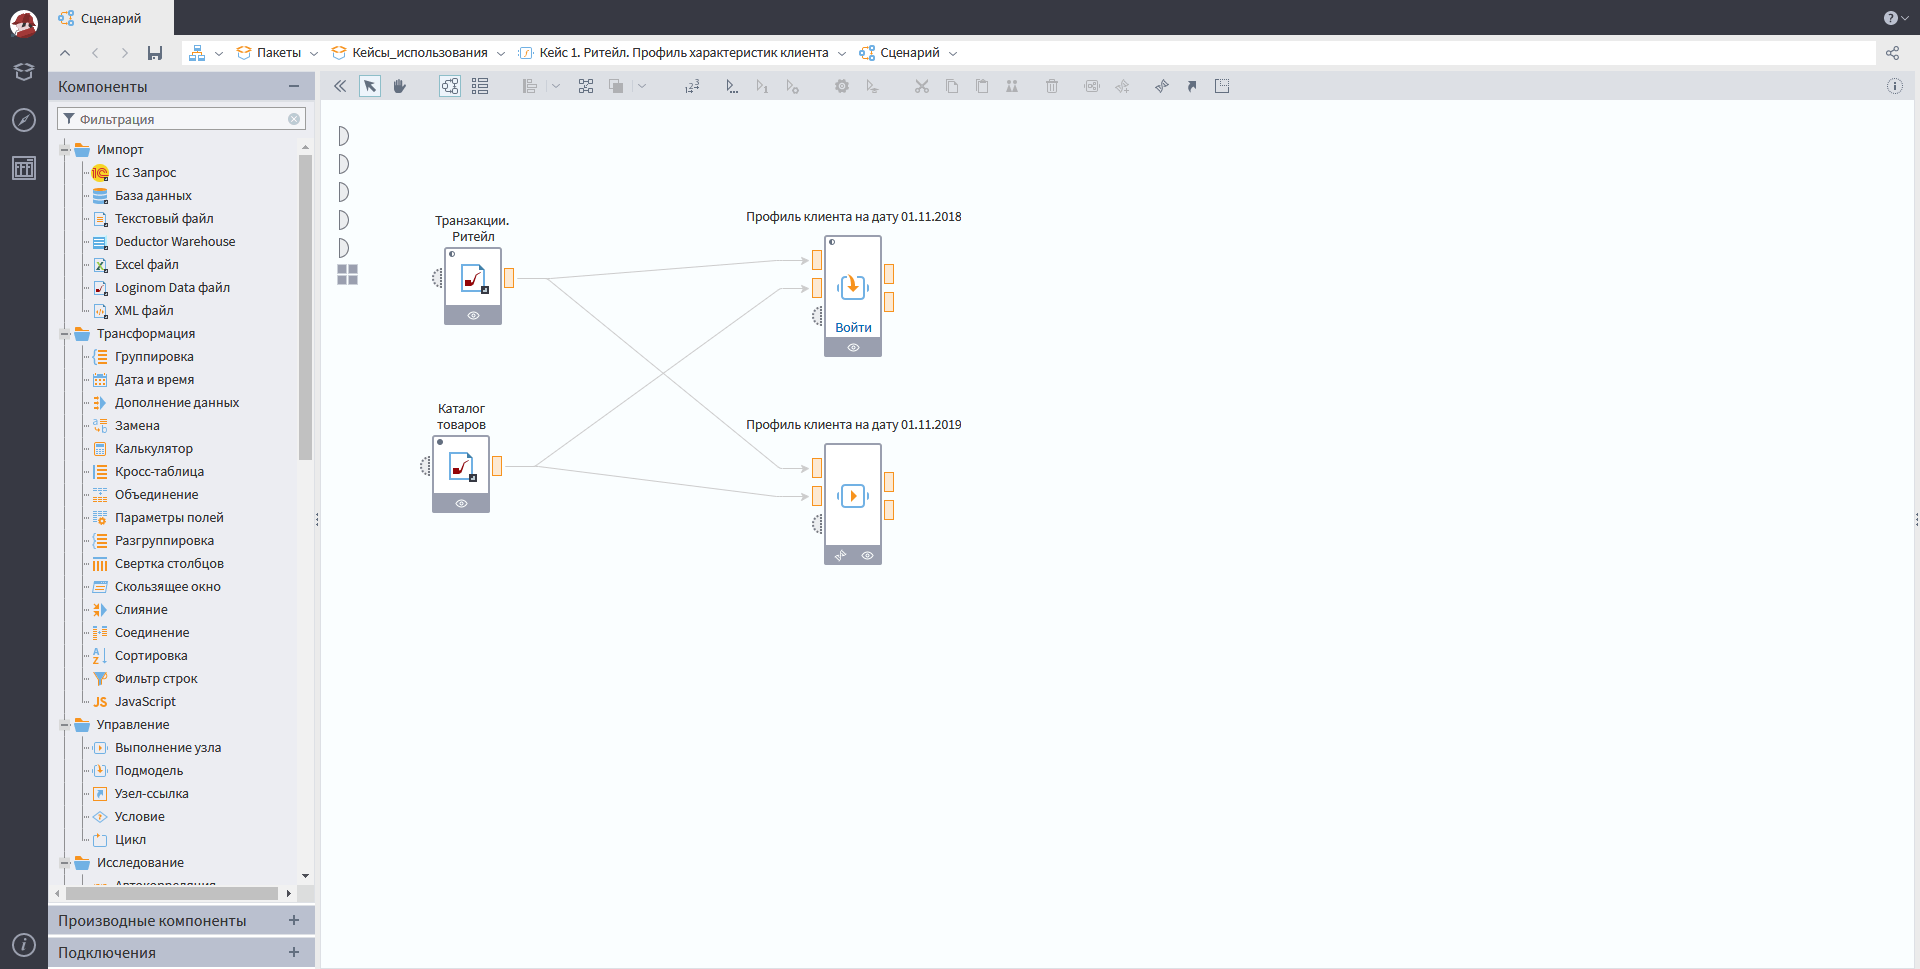Click the Транзакции. Ритейл node icon
Viewport: 1920px width, 969px height.
pyautogui.click(x=473, y=278)
